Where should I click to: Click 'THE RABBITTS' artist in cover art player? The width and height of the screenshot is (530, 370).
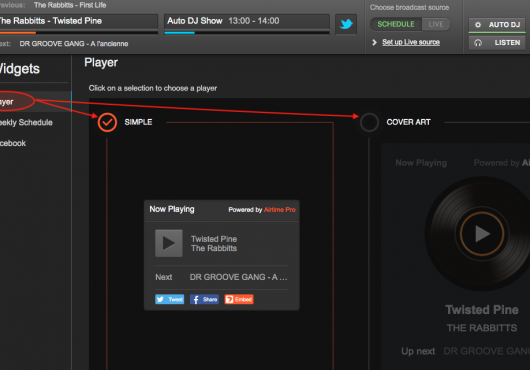482,328
